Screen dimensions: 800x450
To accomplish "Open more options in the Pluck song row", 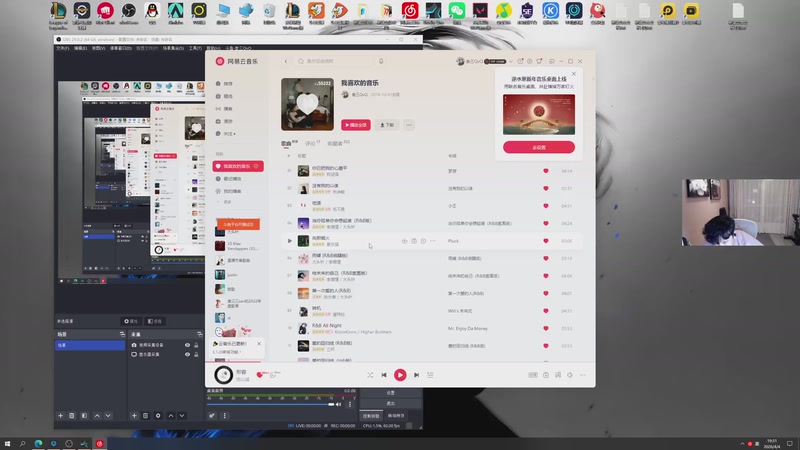I will point(433,241).
